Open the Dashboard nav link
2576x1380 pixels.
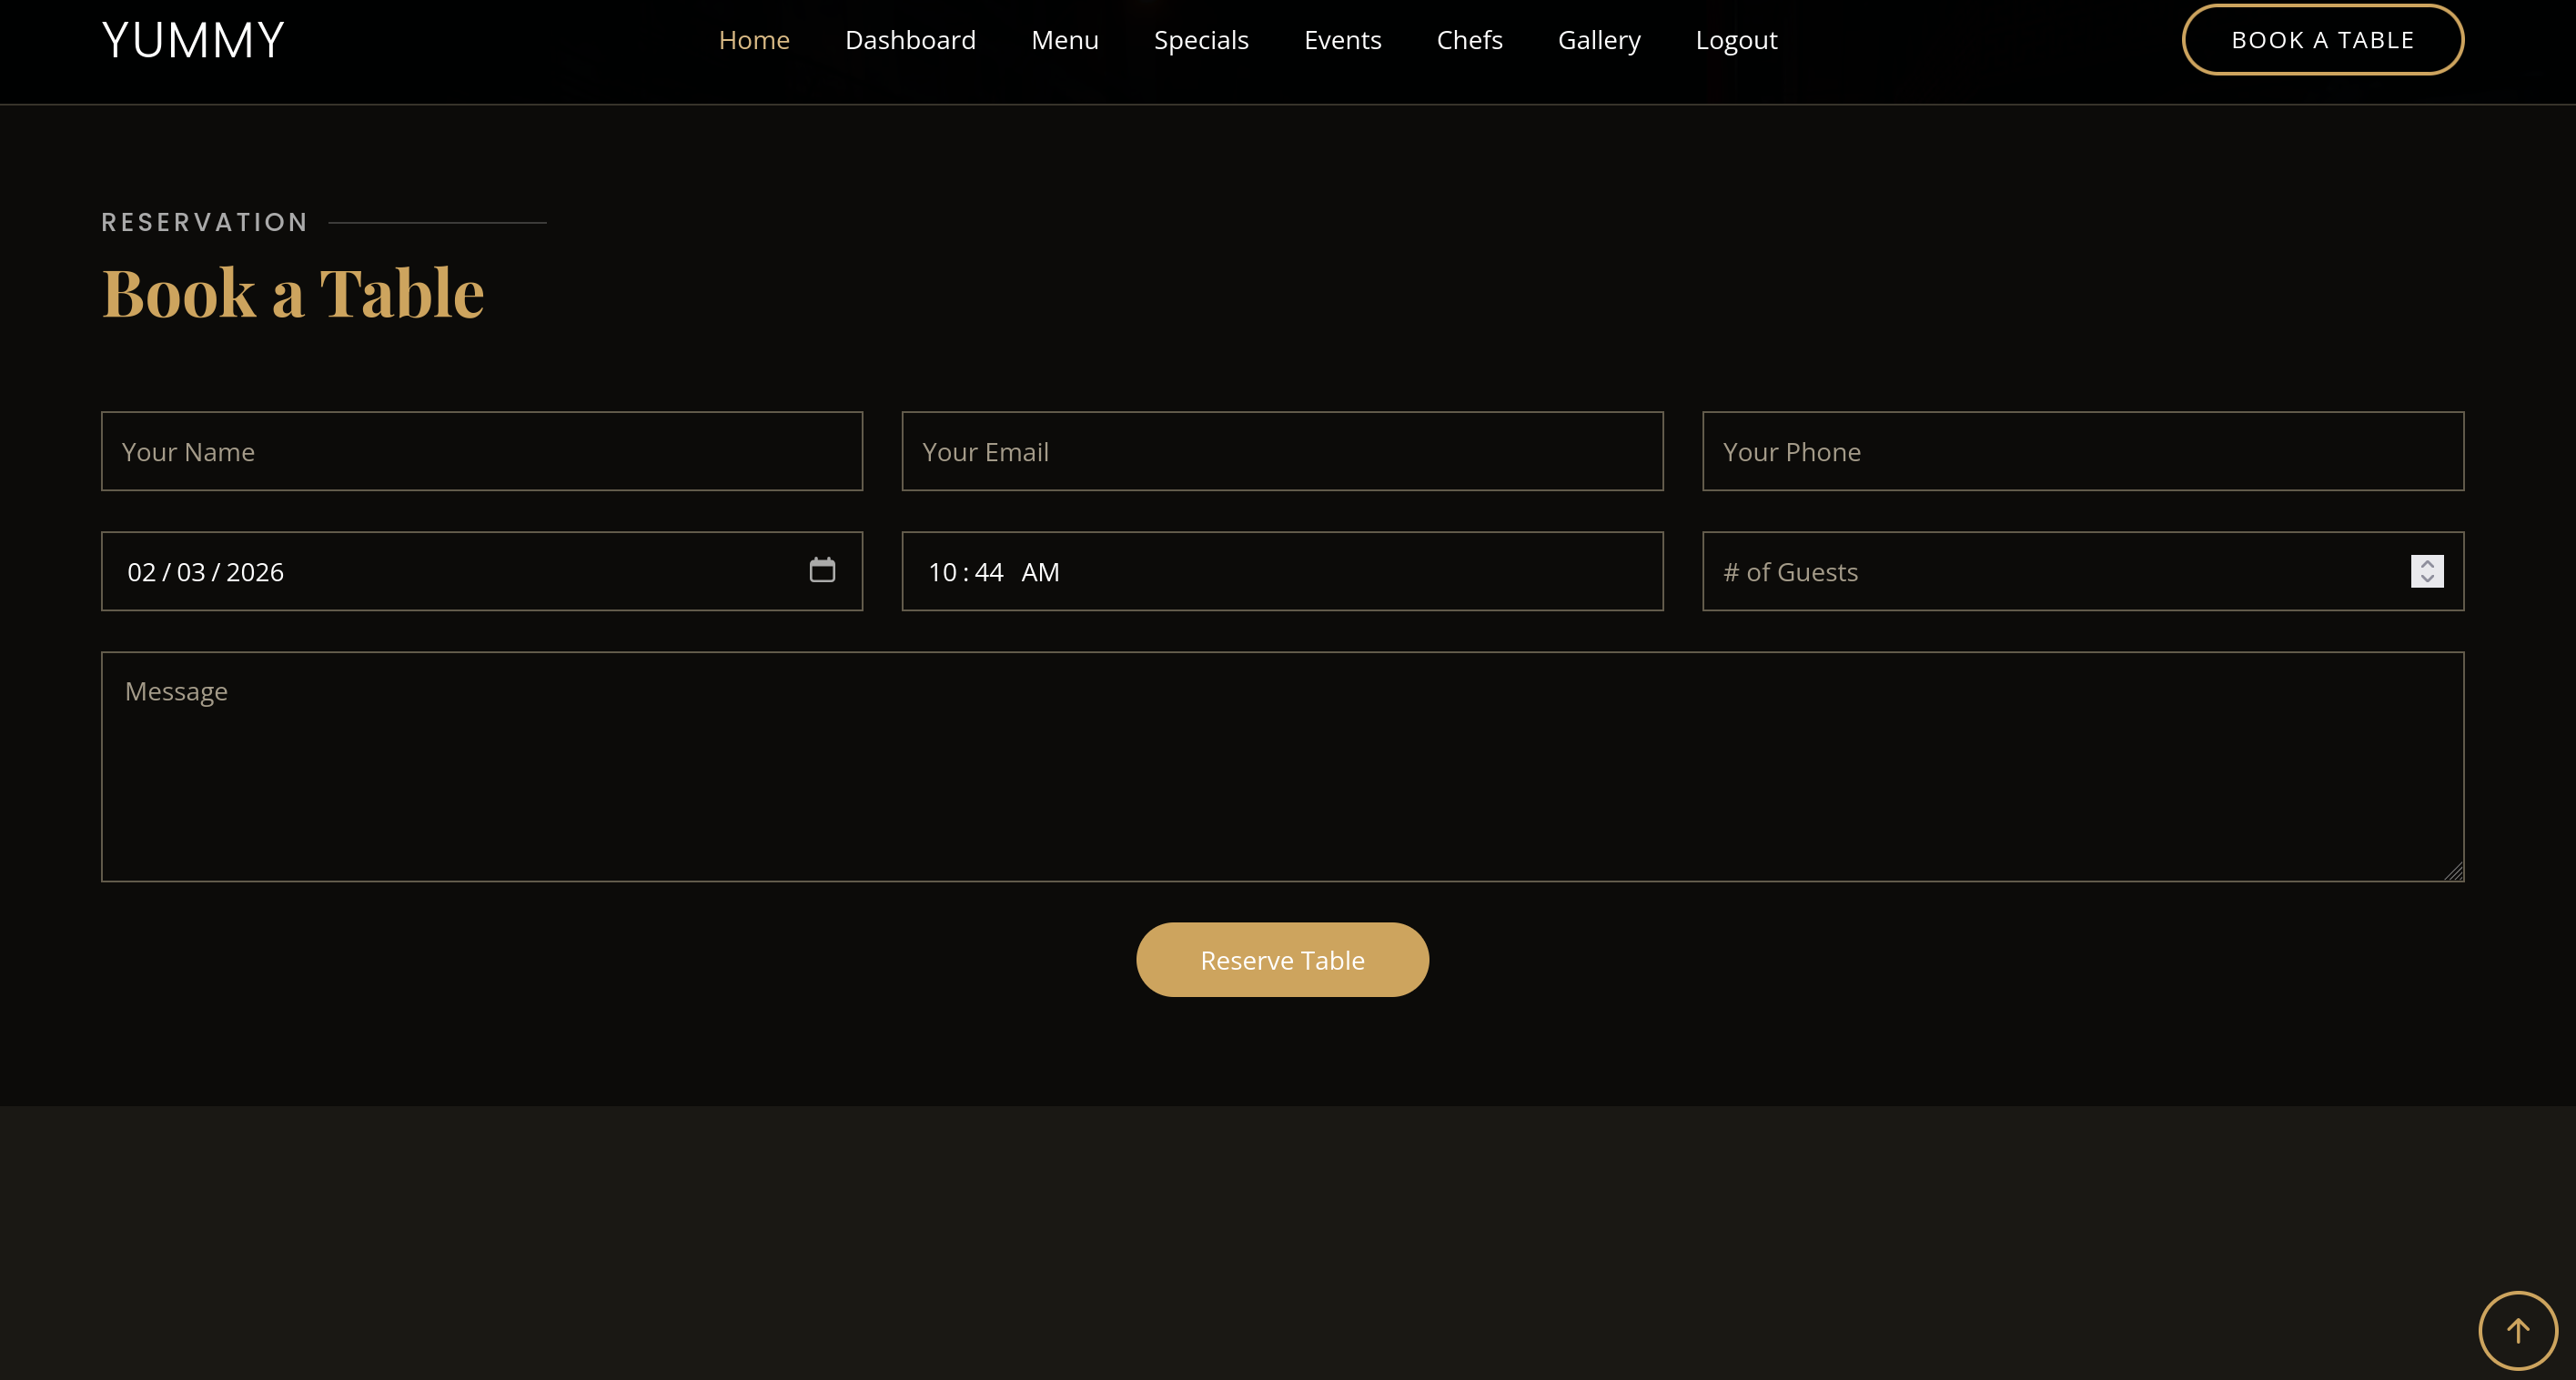910,40
